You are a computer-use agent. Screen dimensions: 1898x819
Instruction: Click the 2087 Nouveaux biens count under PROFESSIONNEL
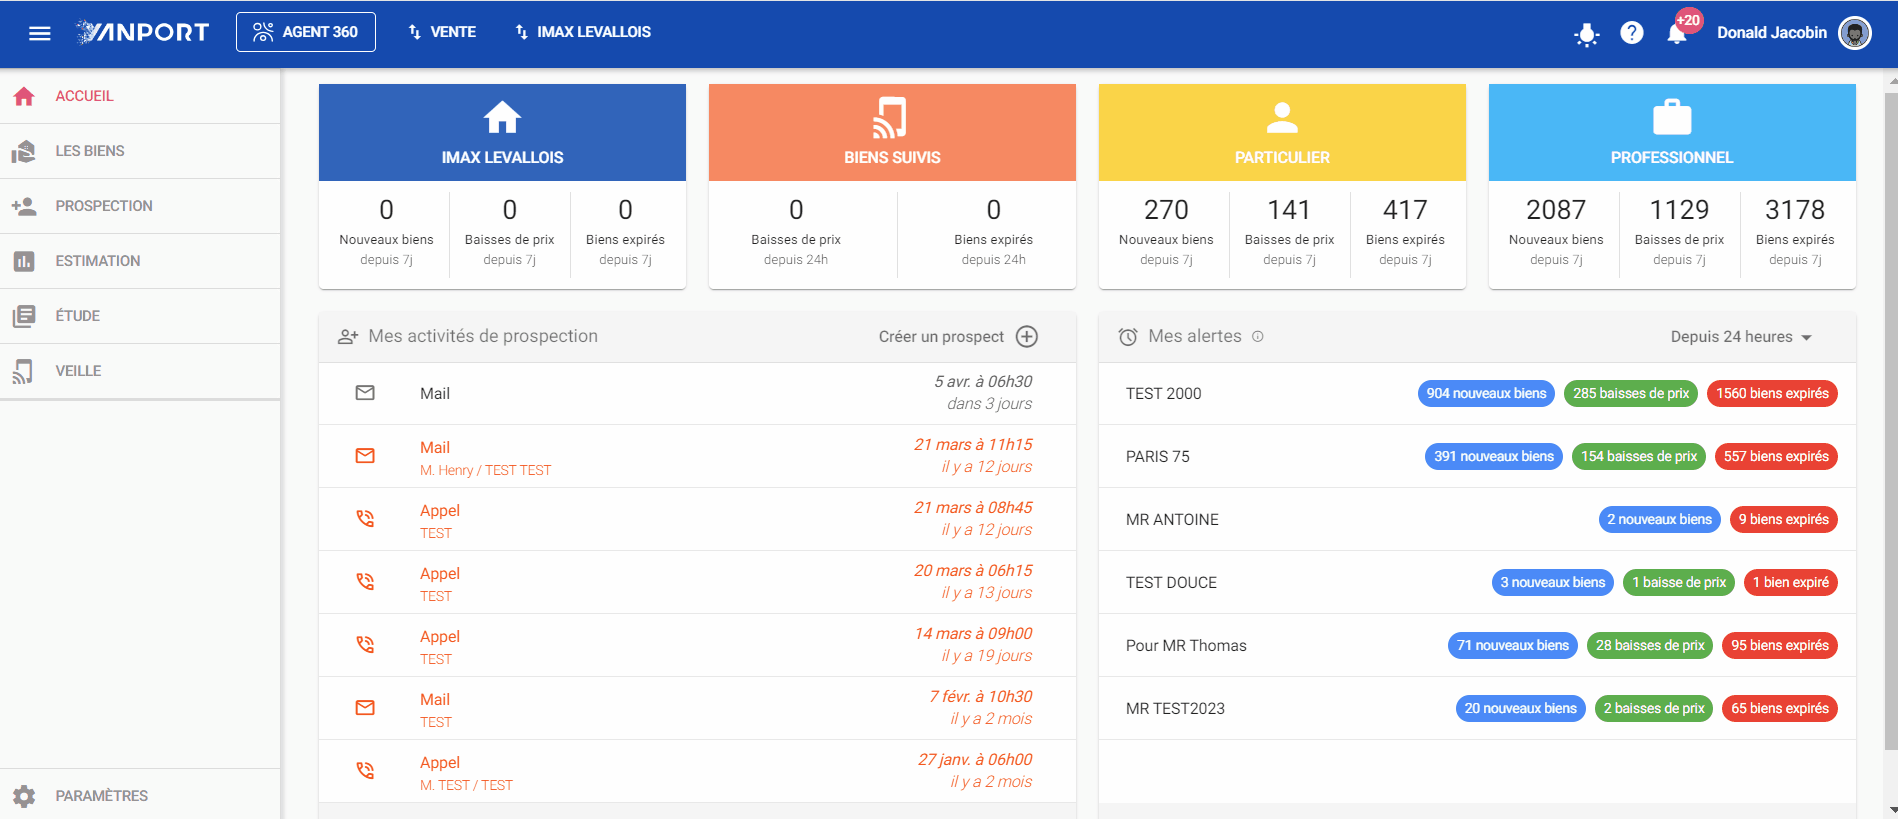[x=1556, y=210]
